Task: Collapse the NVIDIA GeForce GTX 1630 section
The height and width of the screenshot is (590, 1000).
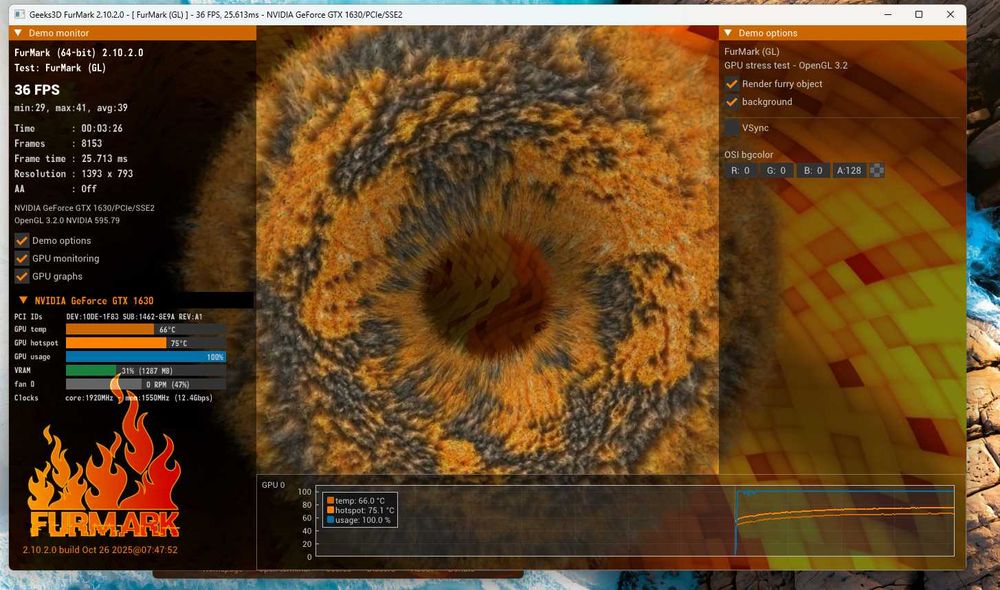Action: point(24,300)
